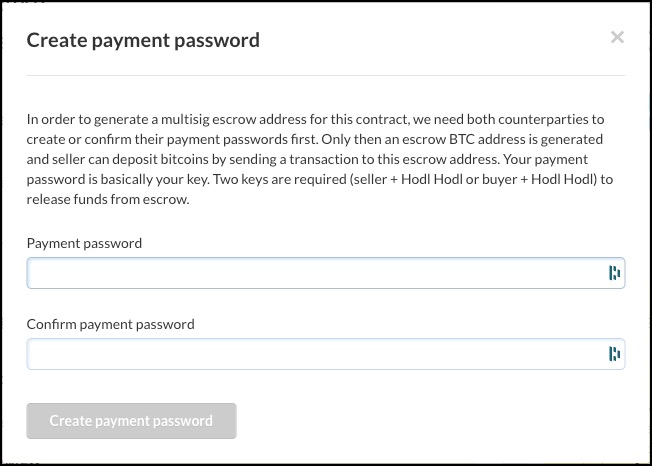This screenshot has width=652, height=466.
Task: Click the gray Create payment password button
Action: click(131, 421)
